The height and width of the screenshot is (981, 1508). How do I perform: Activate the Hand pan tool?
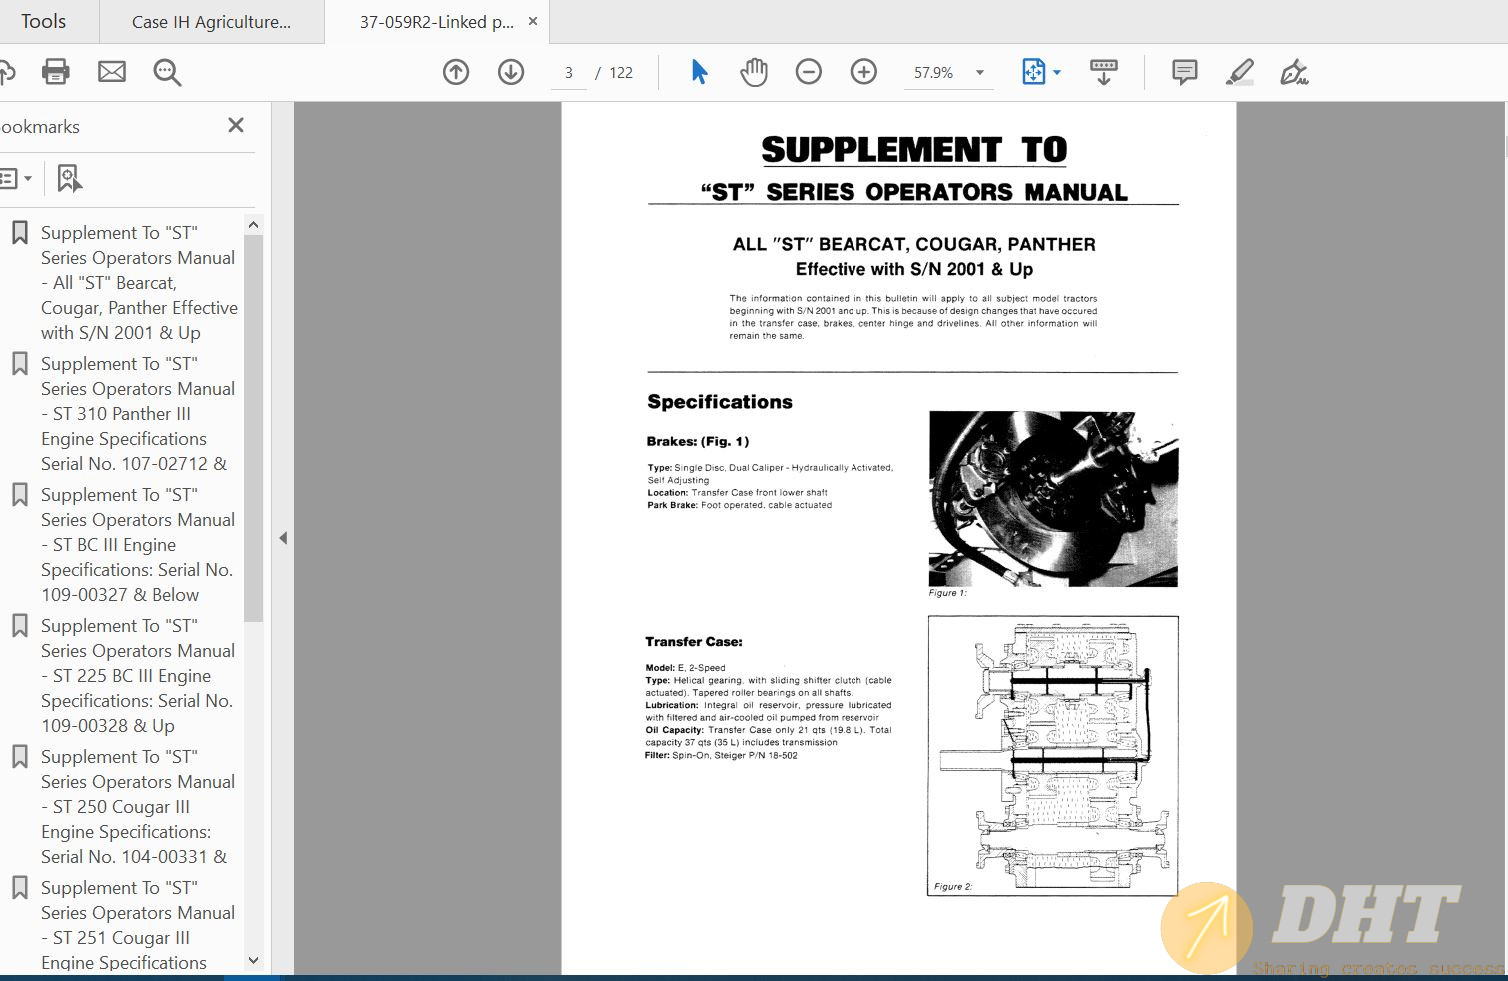pyautogui.click(x=754, y=72)
